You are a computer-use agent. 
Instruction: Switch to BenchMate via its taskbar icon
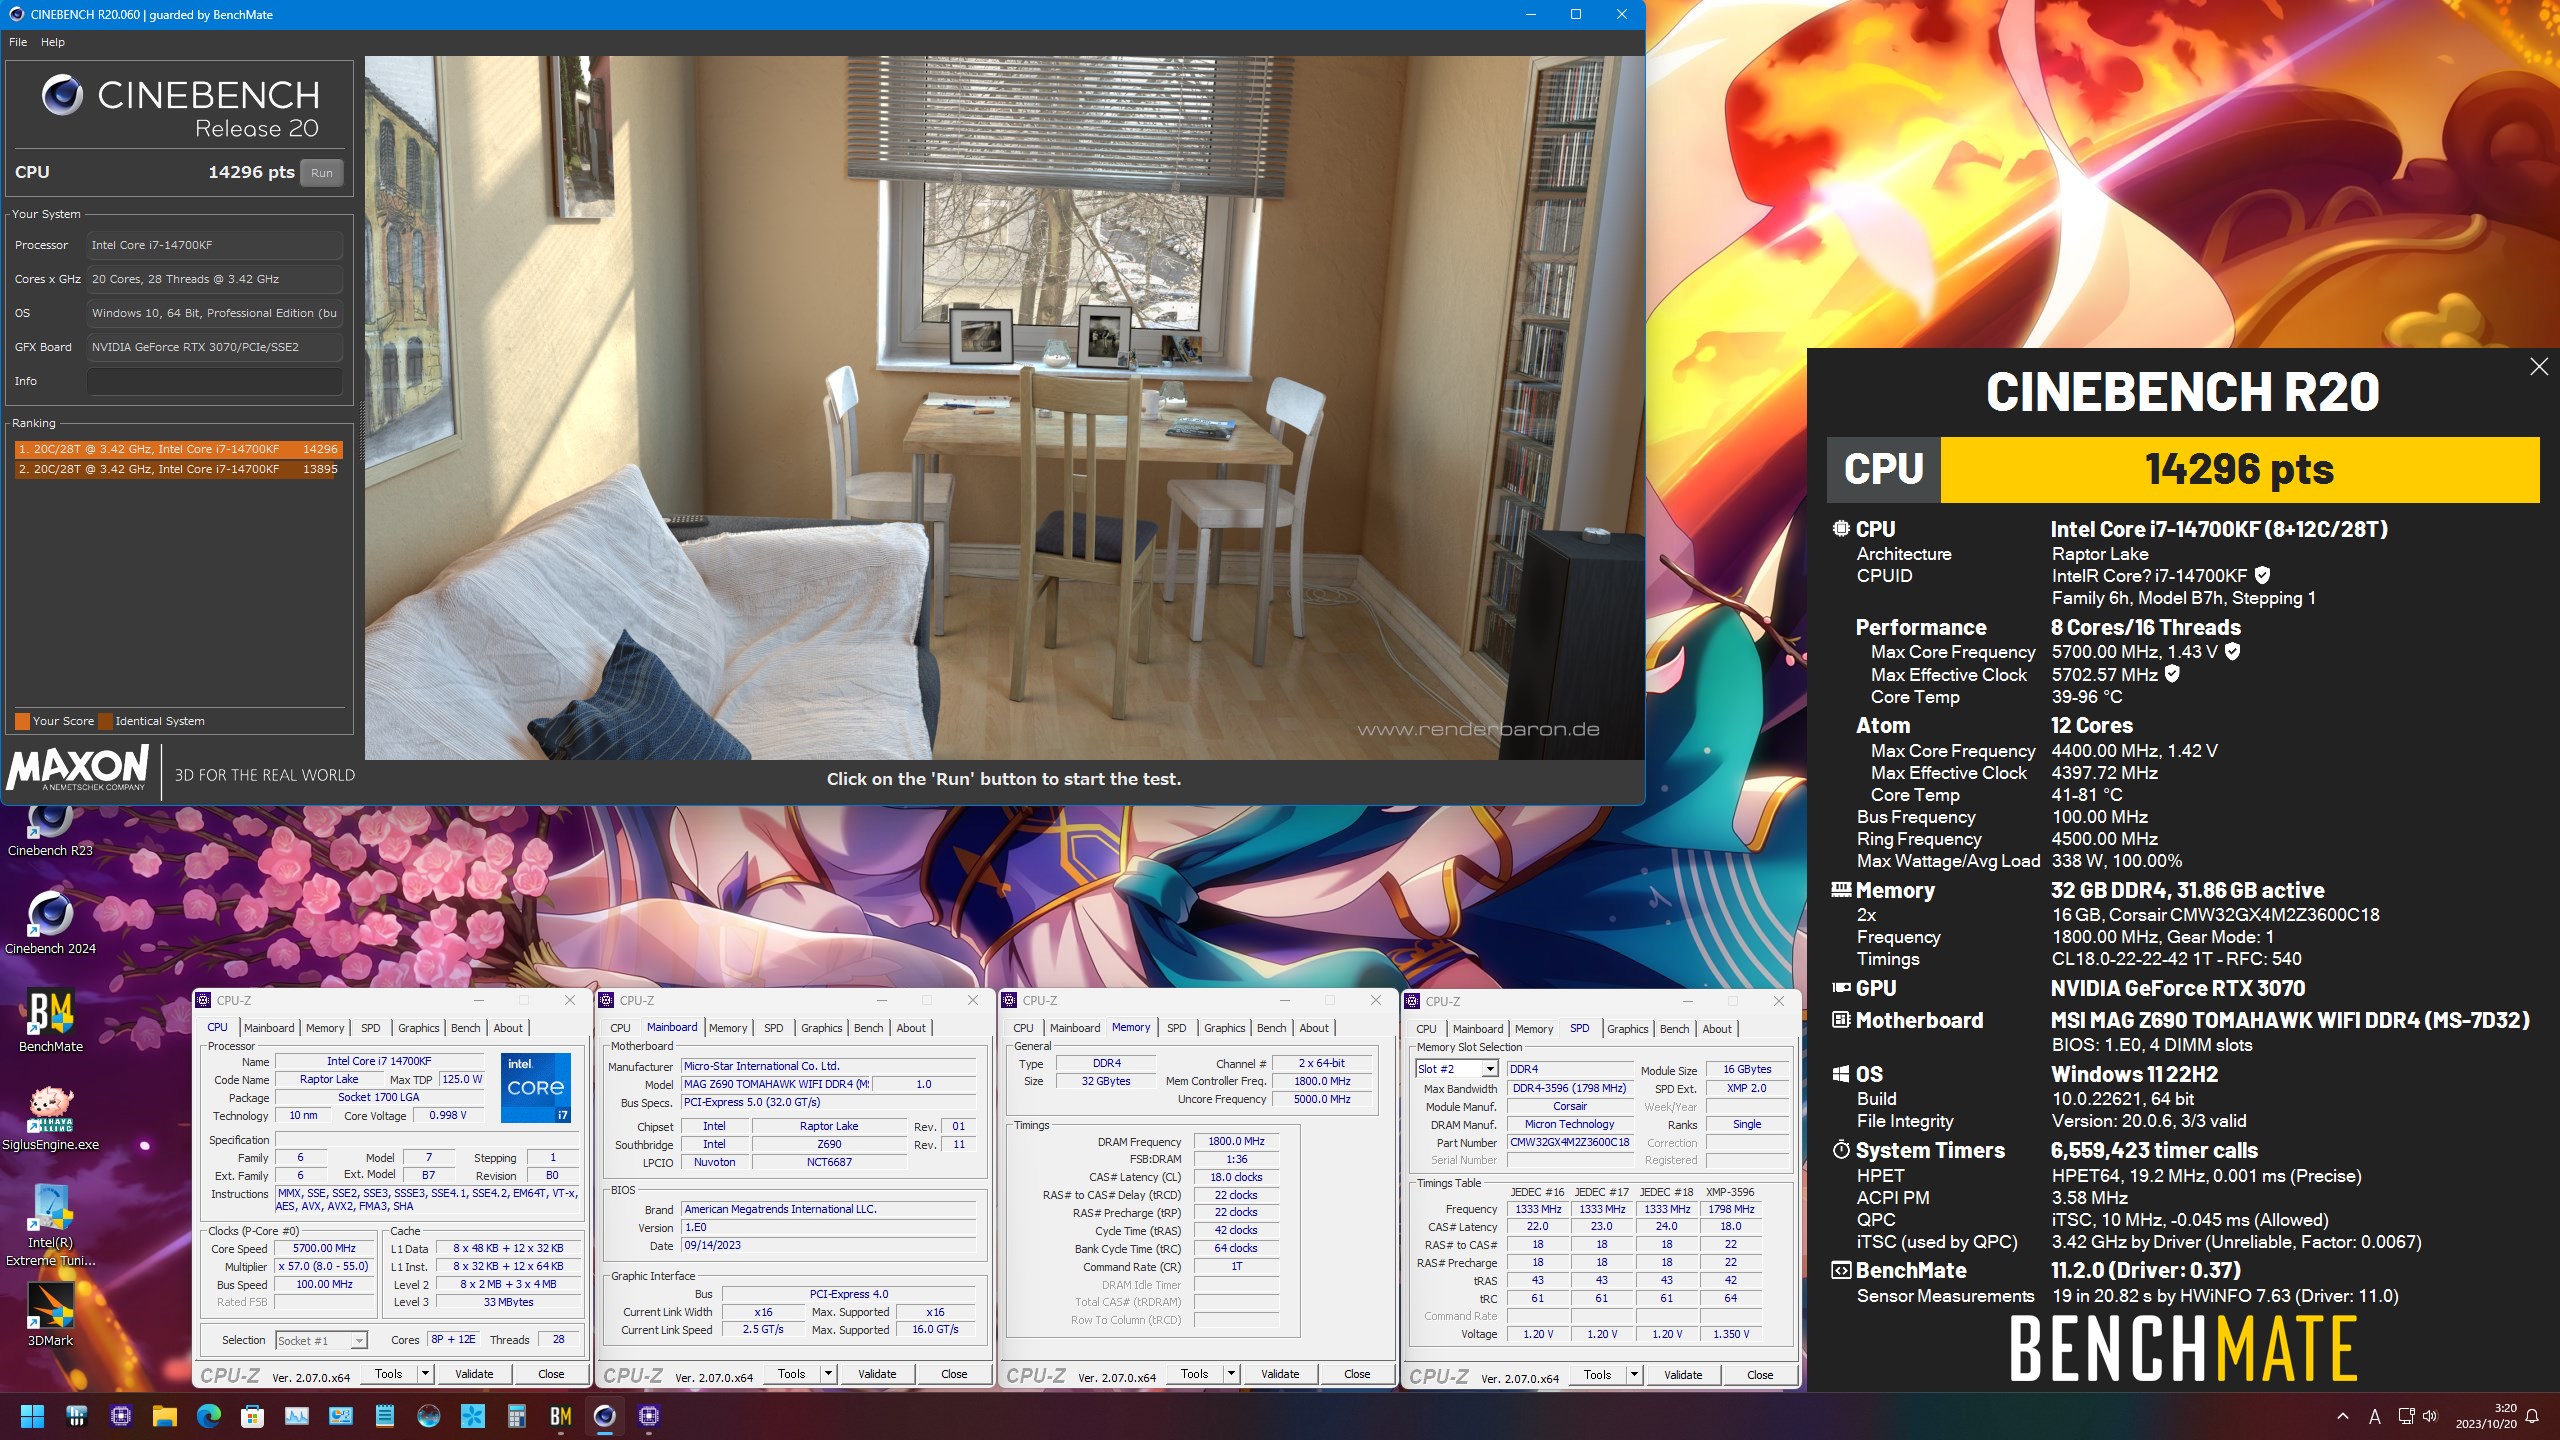[560, 1416]
